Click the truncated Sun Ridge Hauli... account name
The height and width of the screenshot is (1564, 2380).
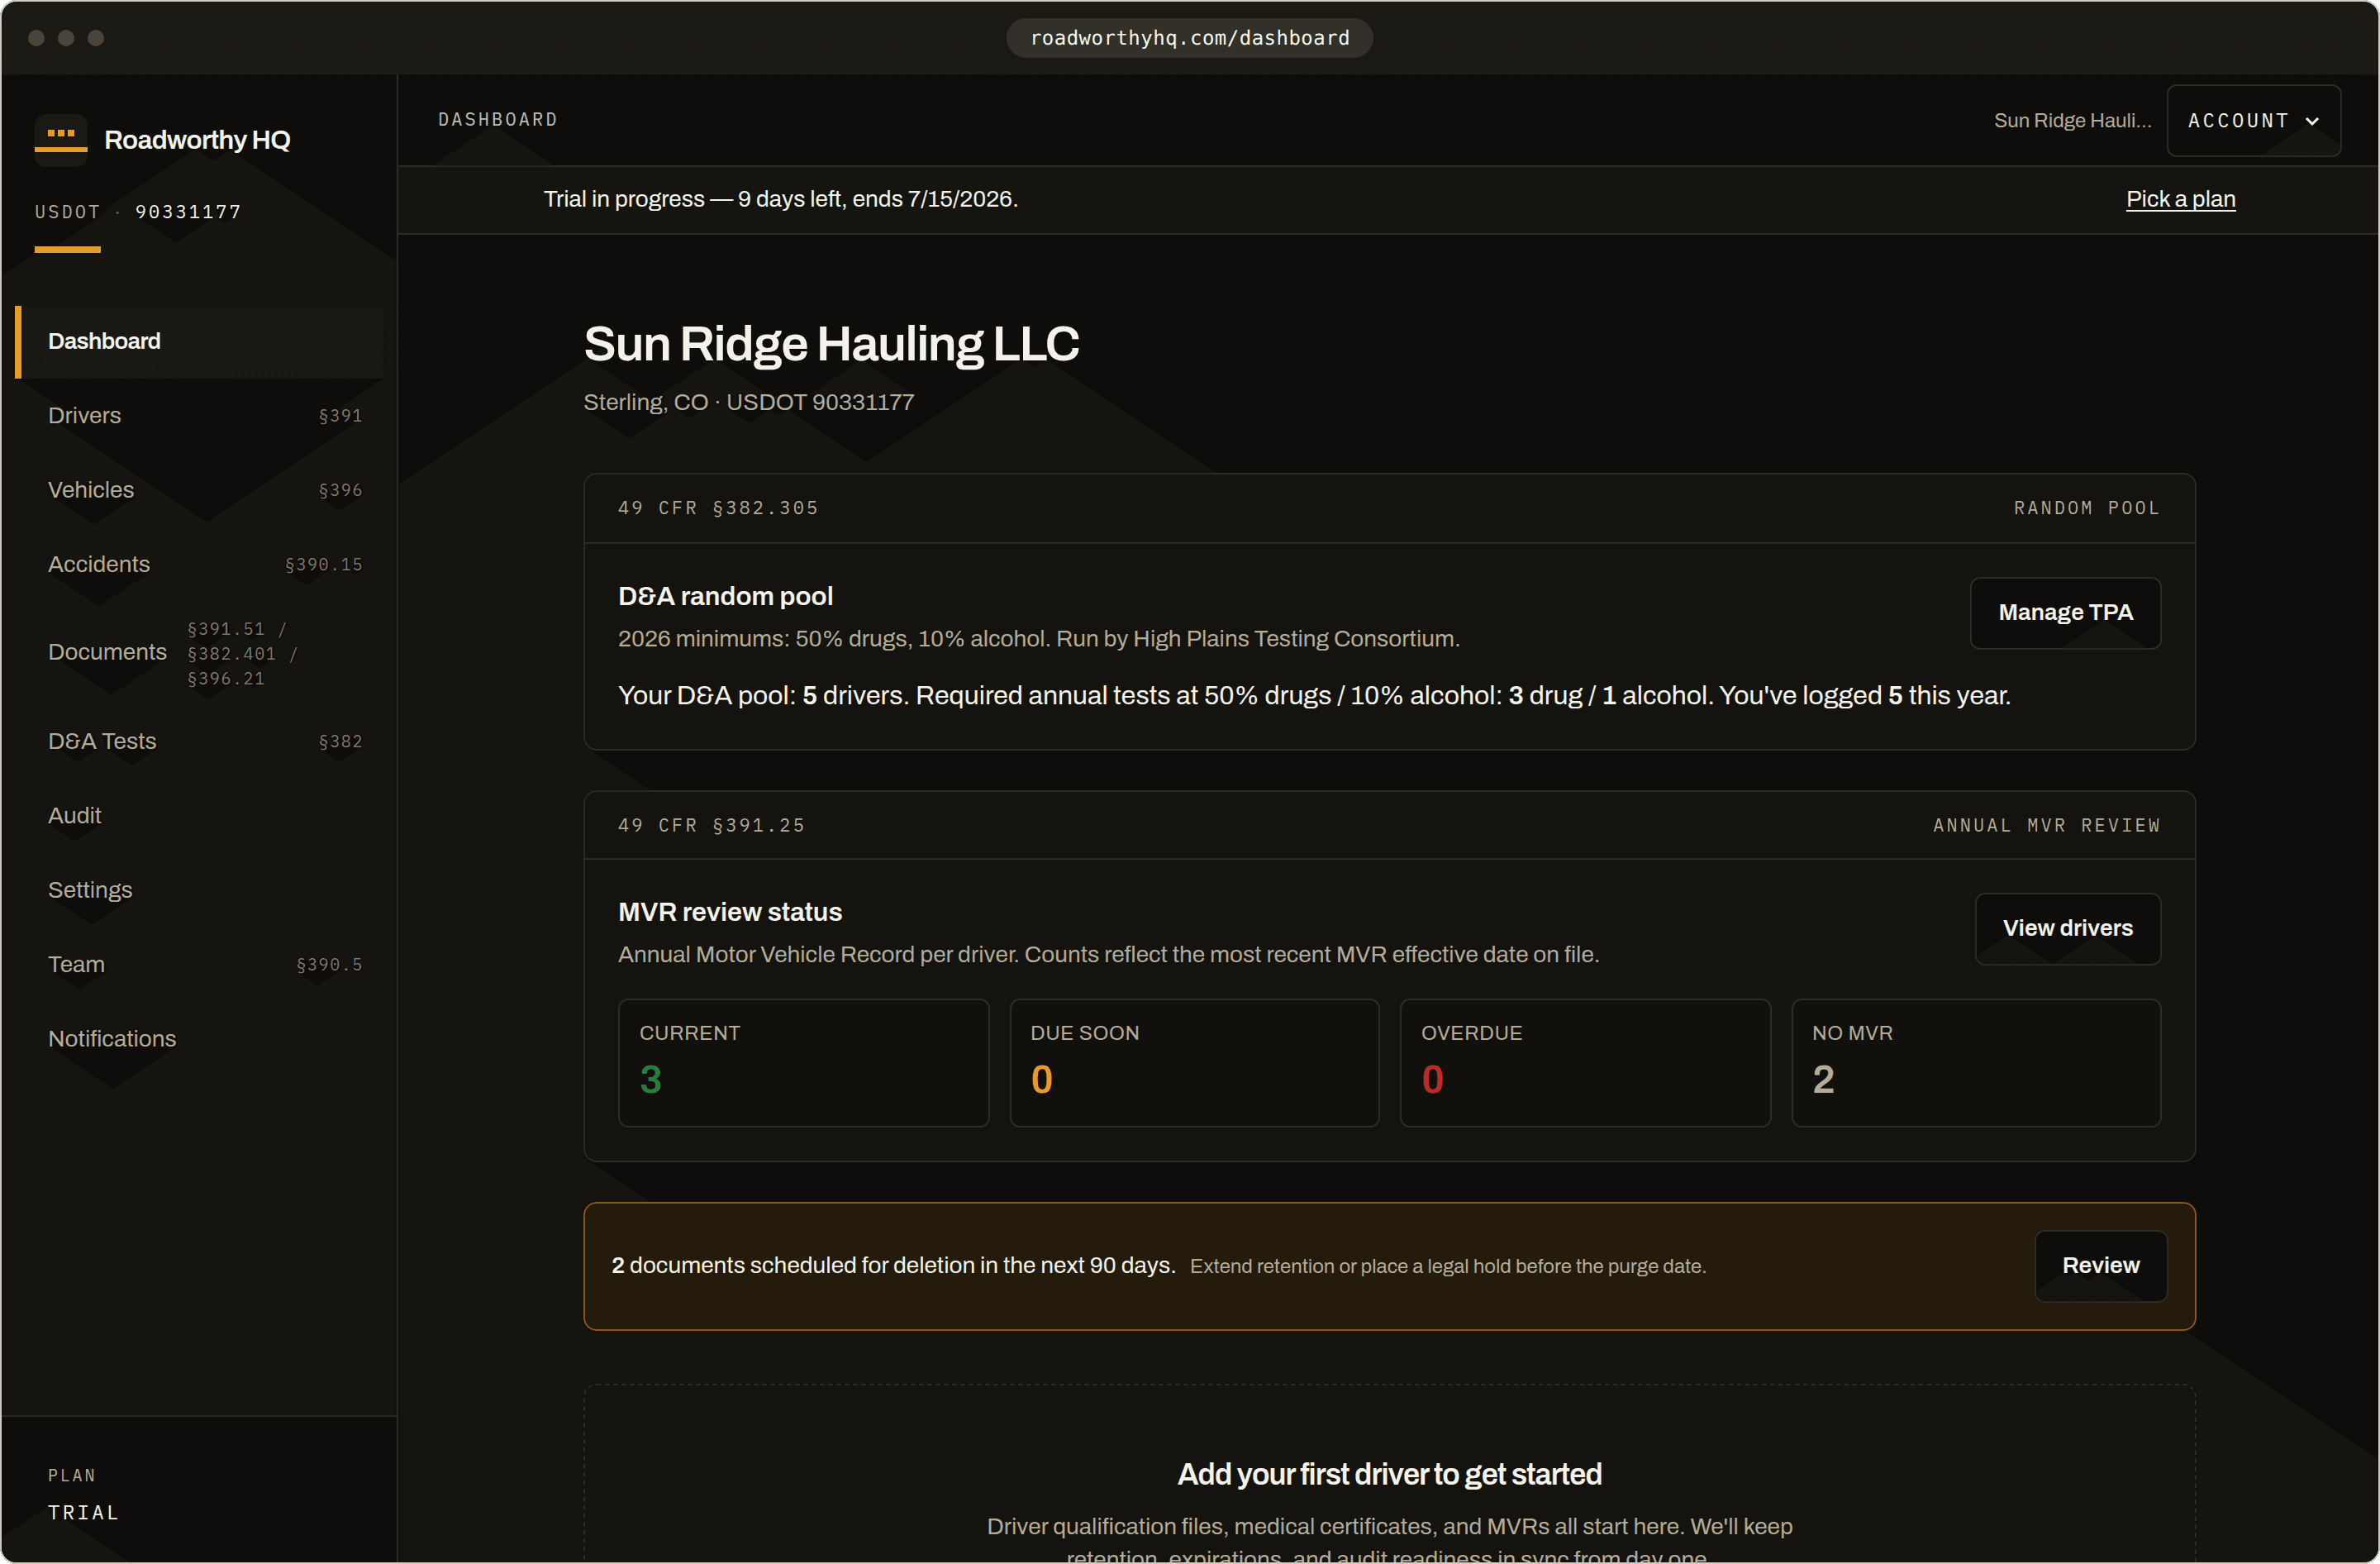tap(2072, 121)
